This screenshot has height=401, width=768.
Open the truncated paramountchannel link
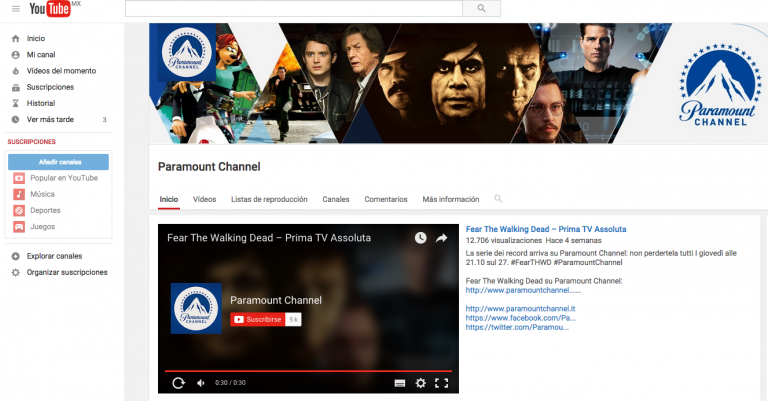tap(523, 290)
